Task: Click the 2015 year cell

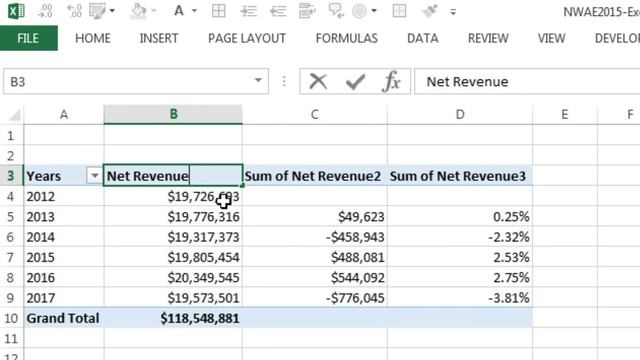Action: pos(64,258)
